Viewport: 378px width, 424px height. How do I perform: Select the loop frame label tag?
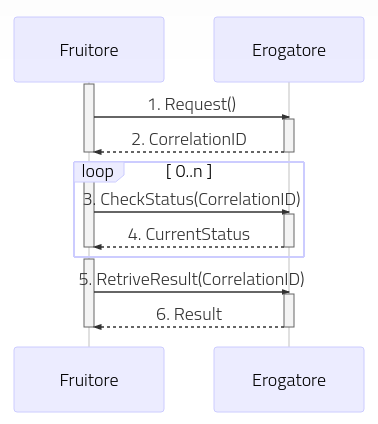tap(99, 172)
